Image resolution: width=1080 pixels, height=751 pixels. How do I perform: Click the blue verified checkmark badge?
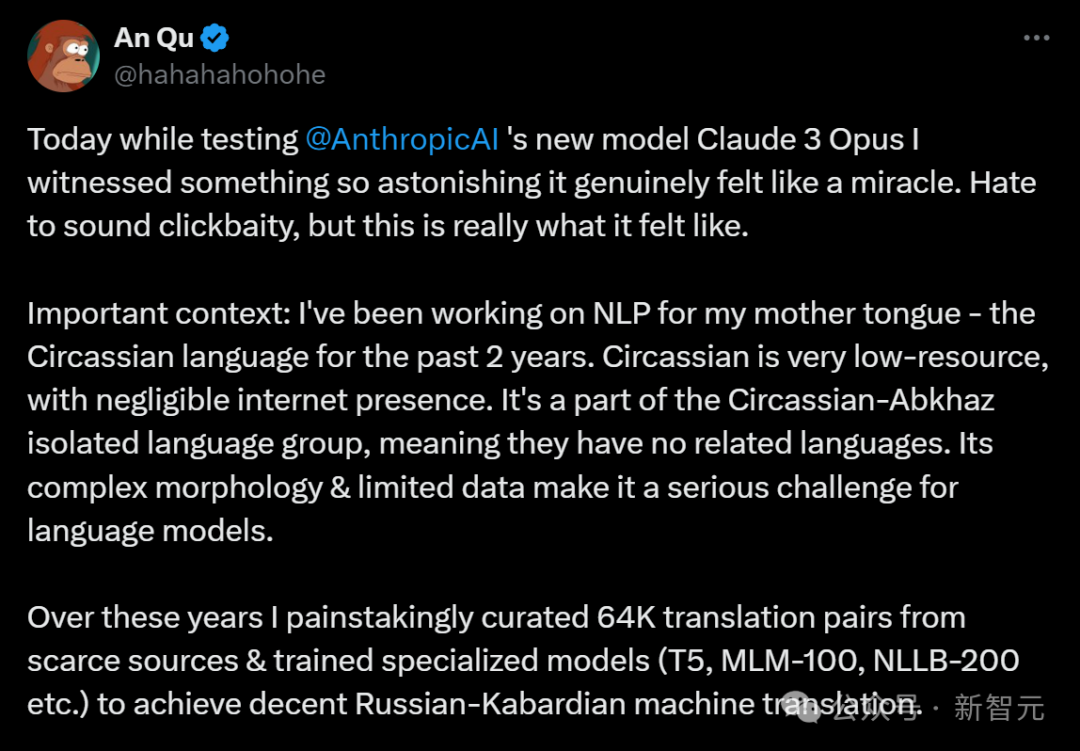[x=214, y=37]
